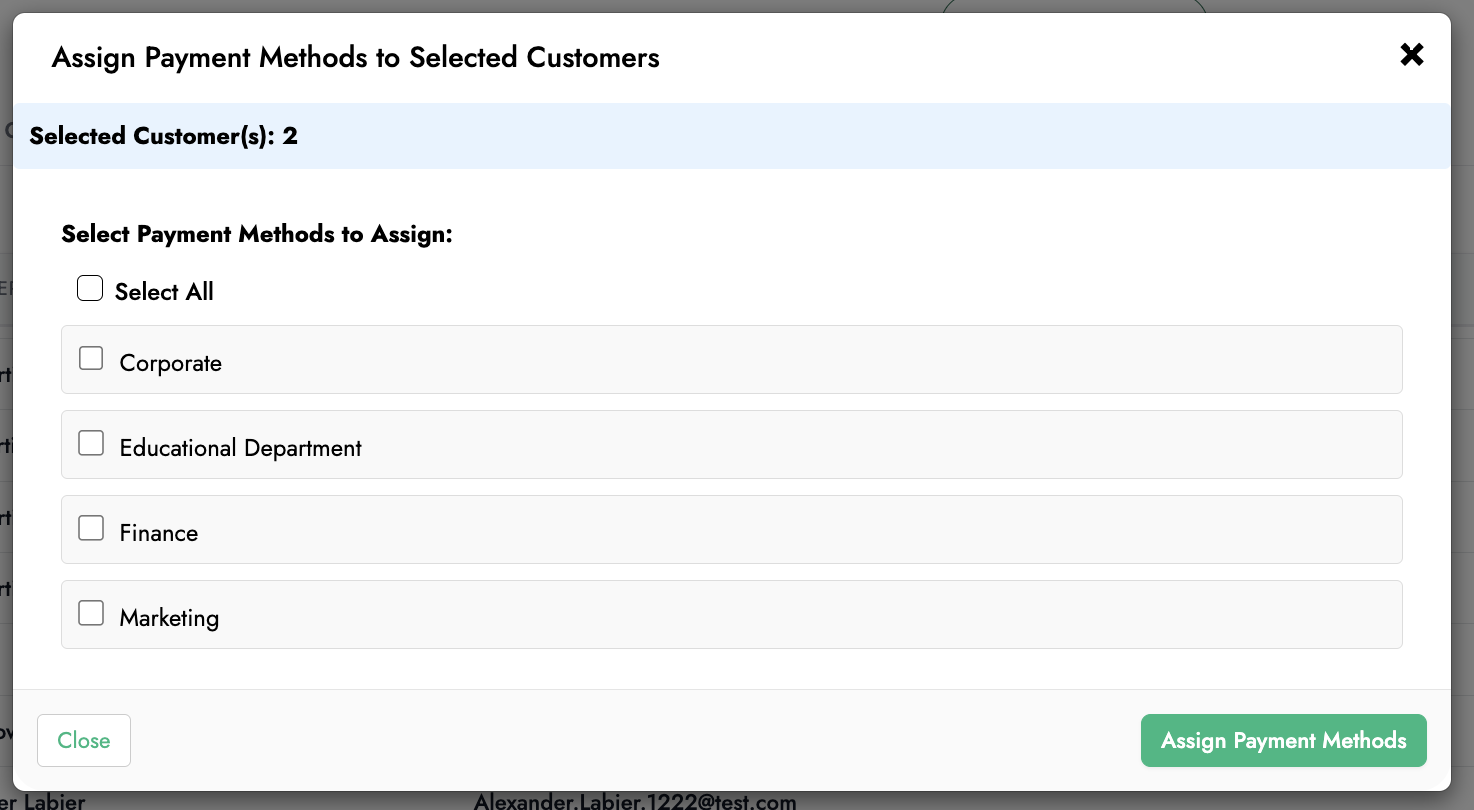Click the Alexander.Labier.1222@test.com email behind the dialog

(x=635, y=801)
